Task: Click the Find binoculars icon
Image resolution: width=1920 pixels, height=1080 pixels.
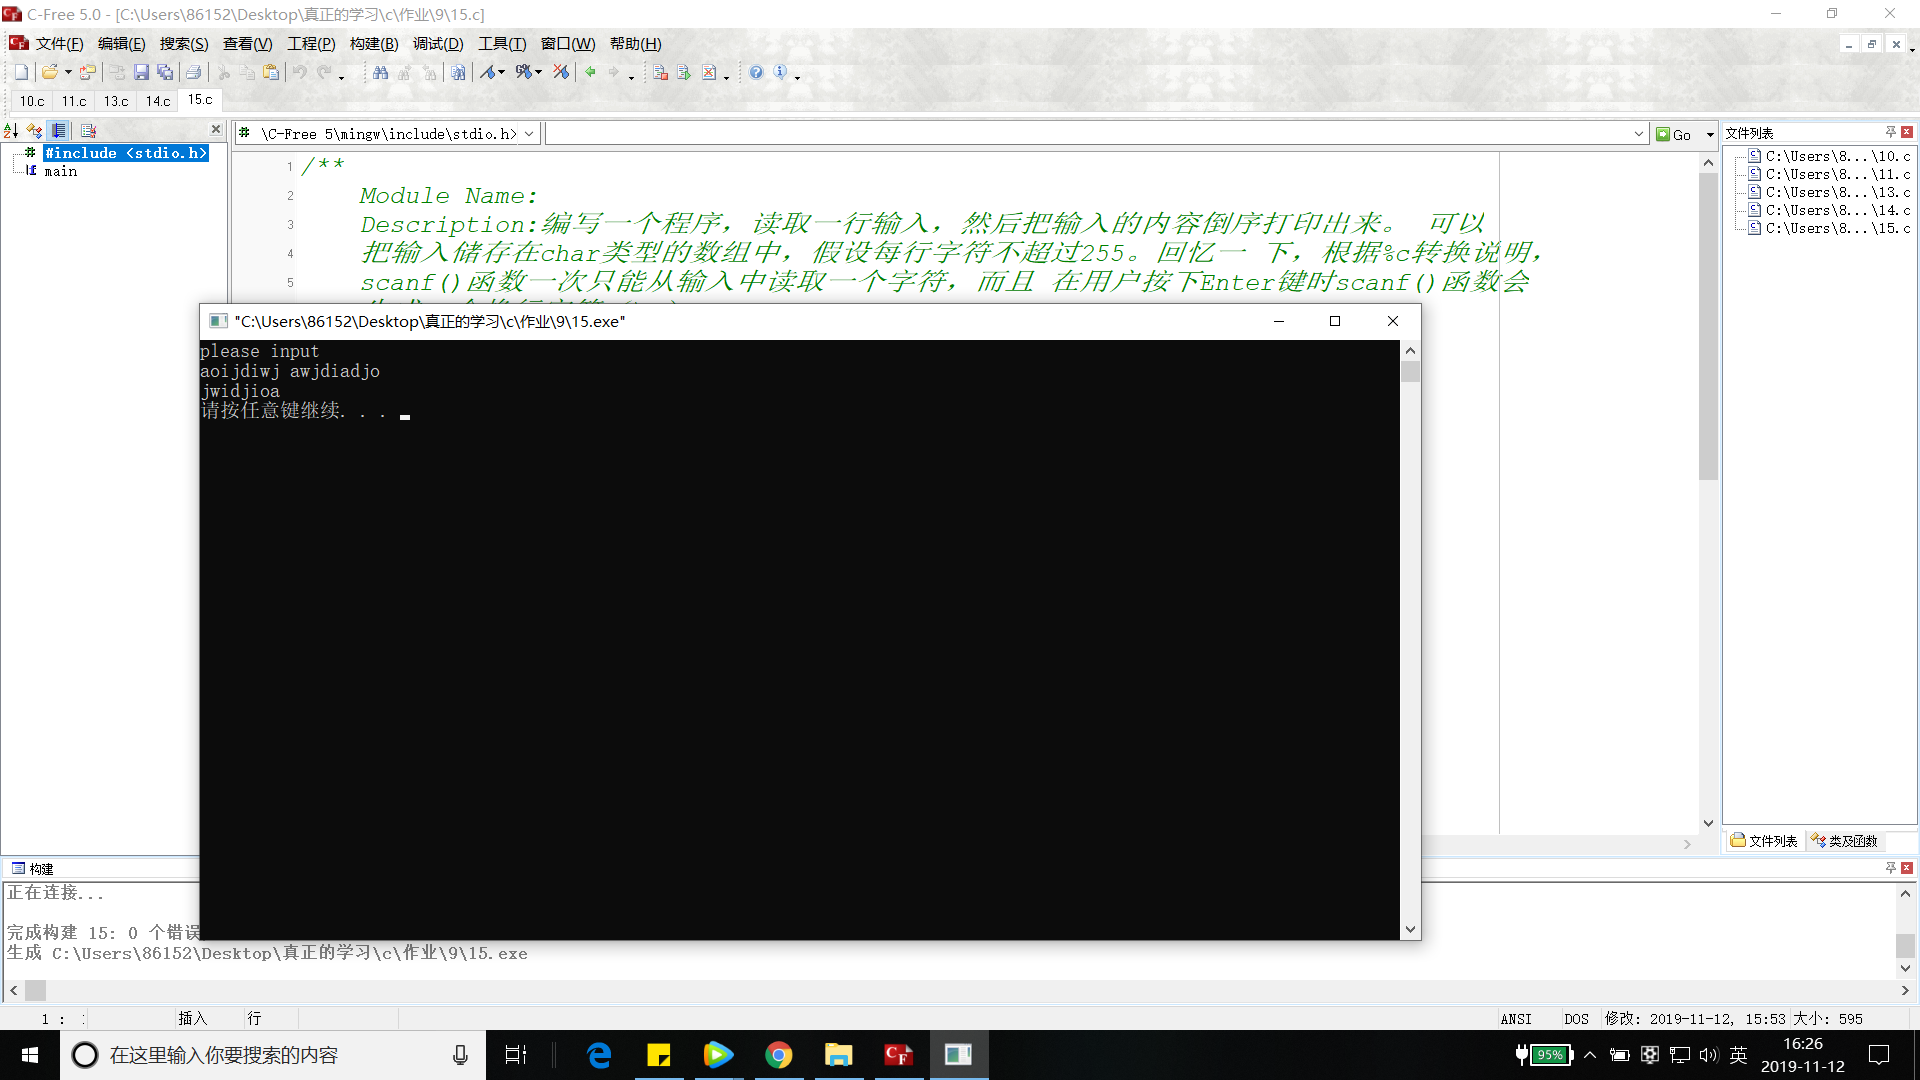Action: [380, 72]
